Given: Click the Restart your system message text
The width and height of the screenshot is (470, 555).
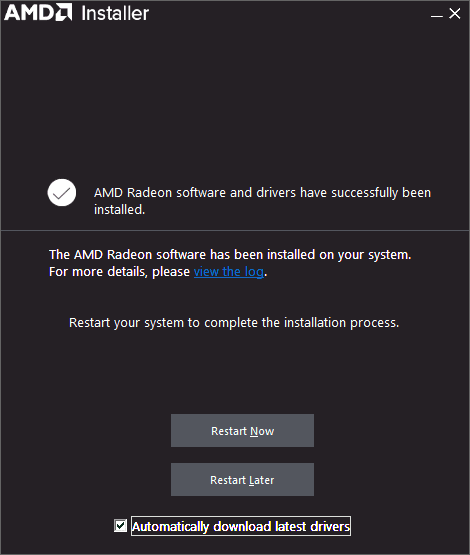Looking at the screenshot, I should [x=234, y=323].
